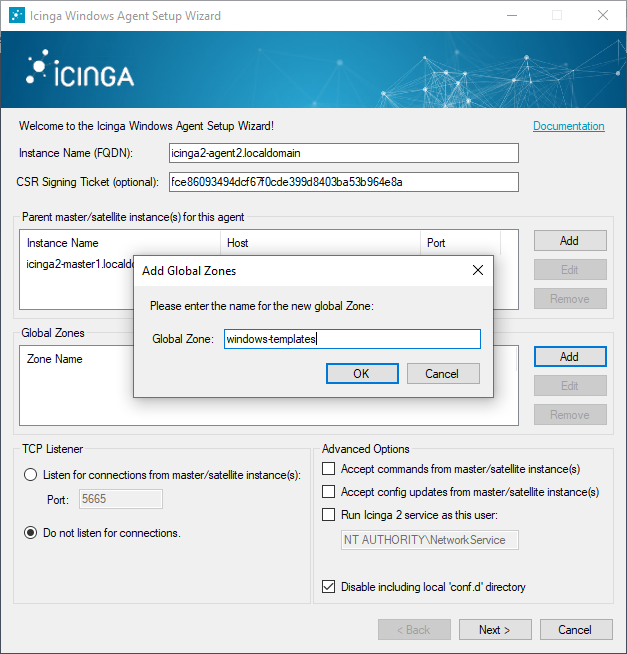The height and width of the screenshot is (654, 627).
Task: Cancel the Add Global Zones dialog
Action: (x=443, y=373)
